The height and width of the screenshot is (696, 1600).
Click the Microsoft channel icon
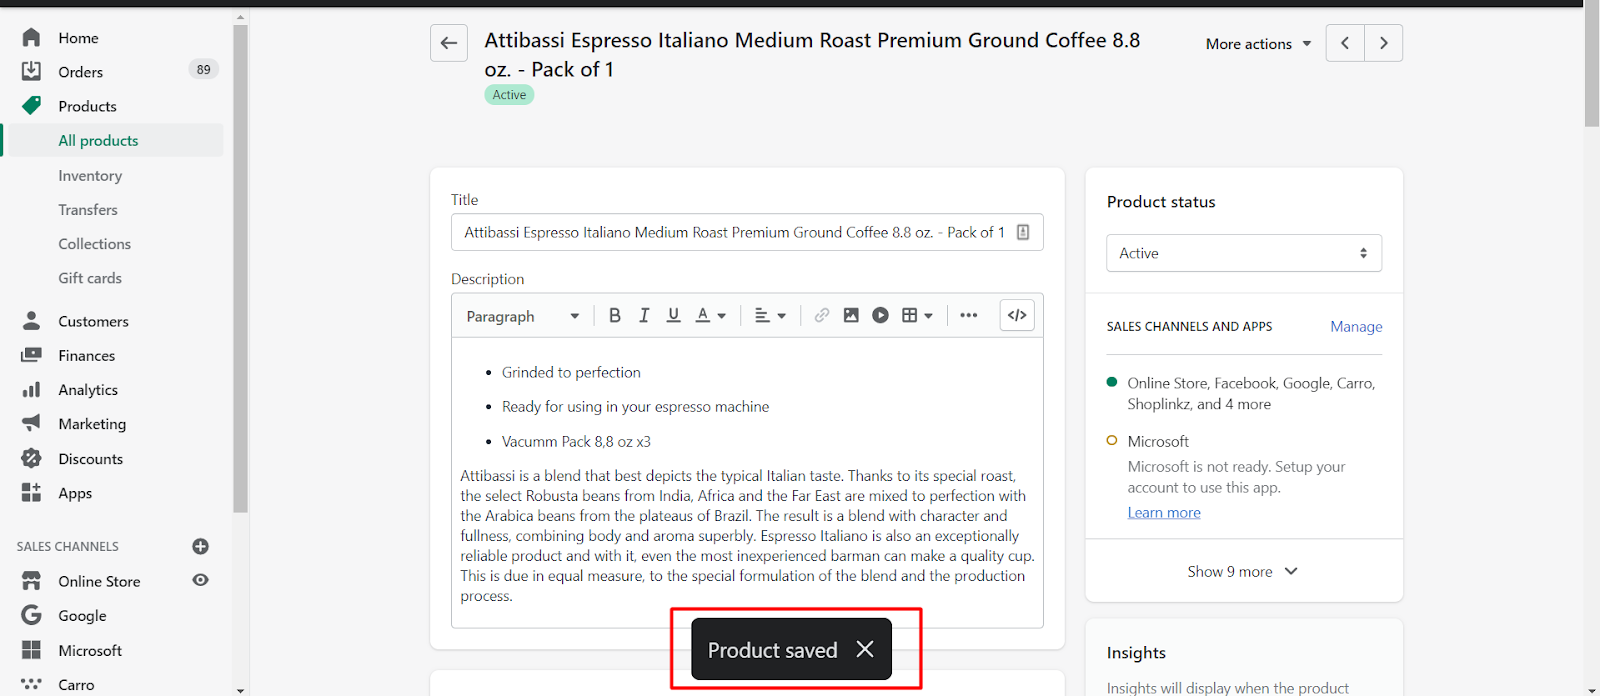click(31, 650)
